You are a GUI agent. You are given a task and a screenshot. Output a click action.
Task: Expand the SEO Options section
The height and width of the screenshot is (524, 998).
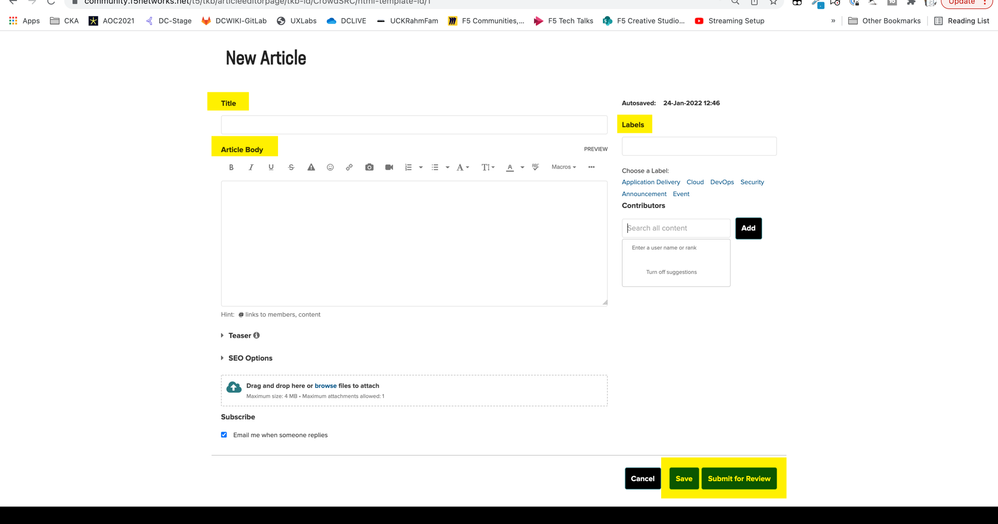[247, 358]
